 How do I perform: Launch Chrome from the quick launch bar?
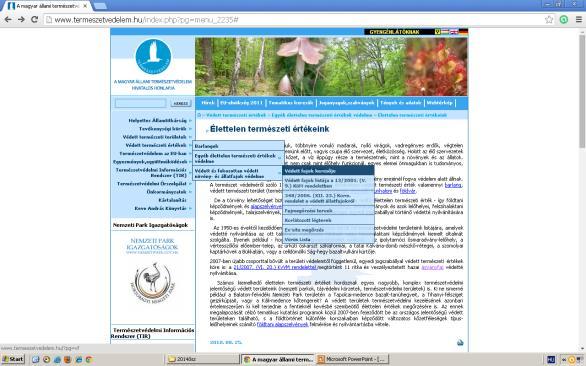[89, 359]
